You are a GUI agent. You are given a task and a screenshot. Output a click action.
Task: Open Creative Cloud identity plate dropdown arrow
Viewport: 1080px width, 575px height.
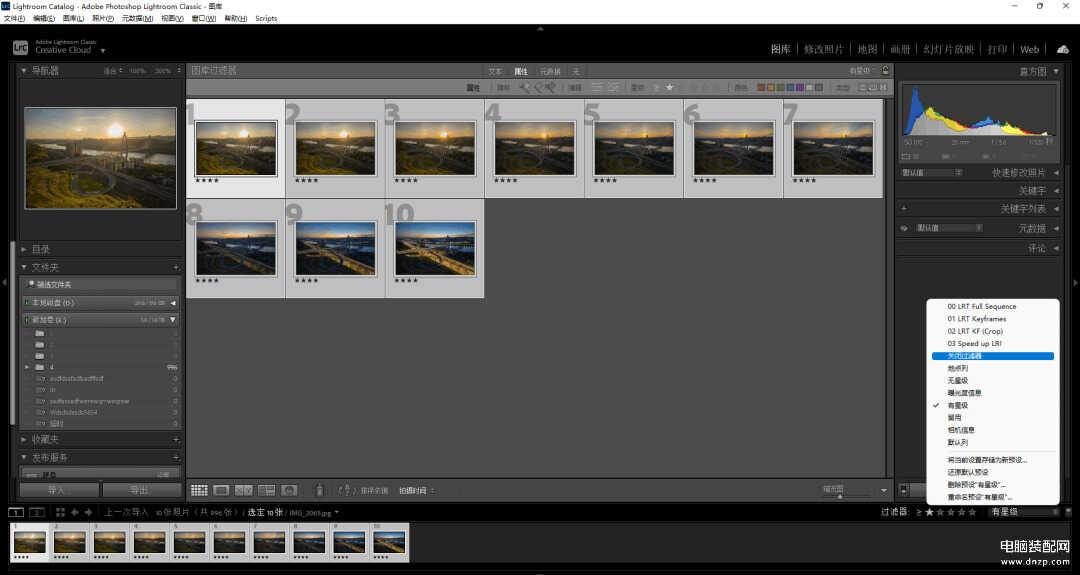pos(103,50)
